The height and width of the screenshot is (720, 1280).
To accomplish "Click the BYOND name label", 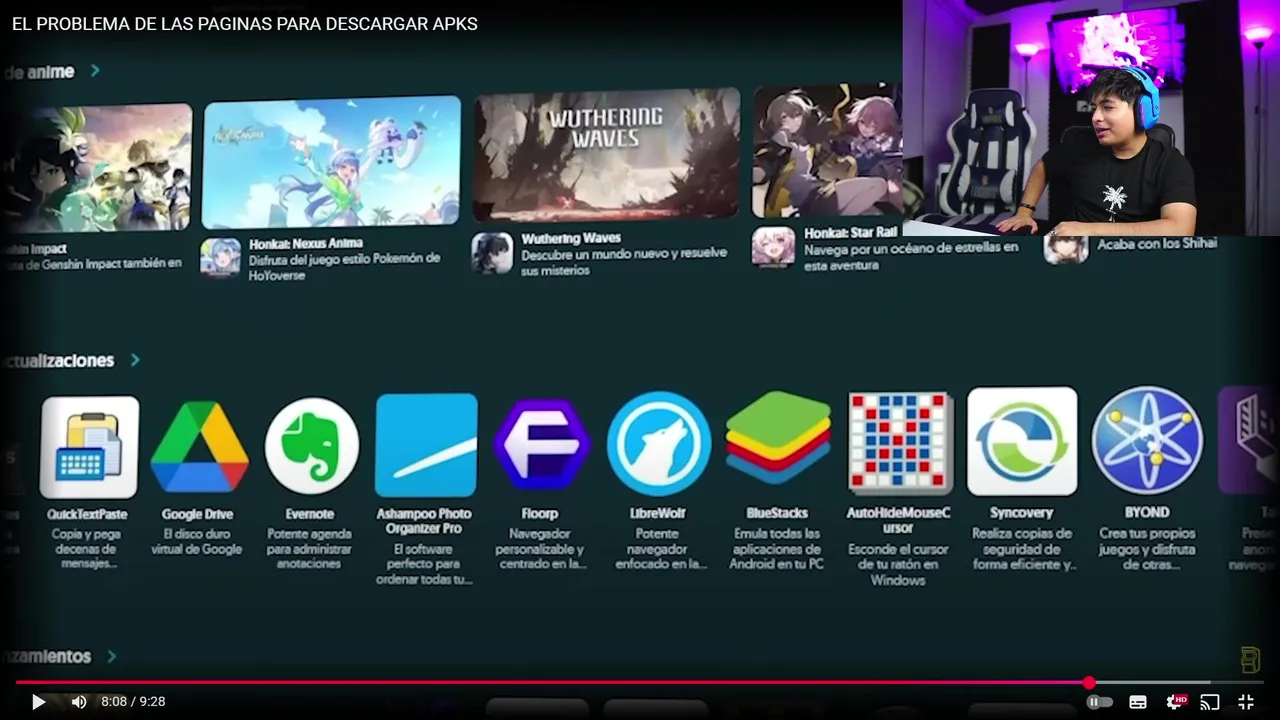I will point(1147,512).
